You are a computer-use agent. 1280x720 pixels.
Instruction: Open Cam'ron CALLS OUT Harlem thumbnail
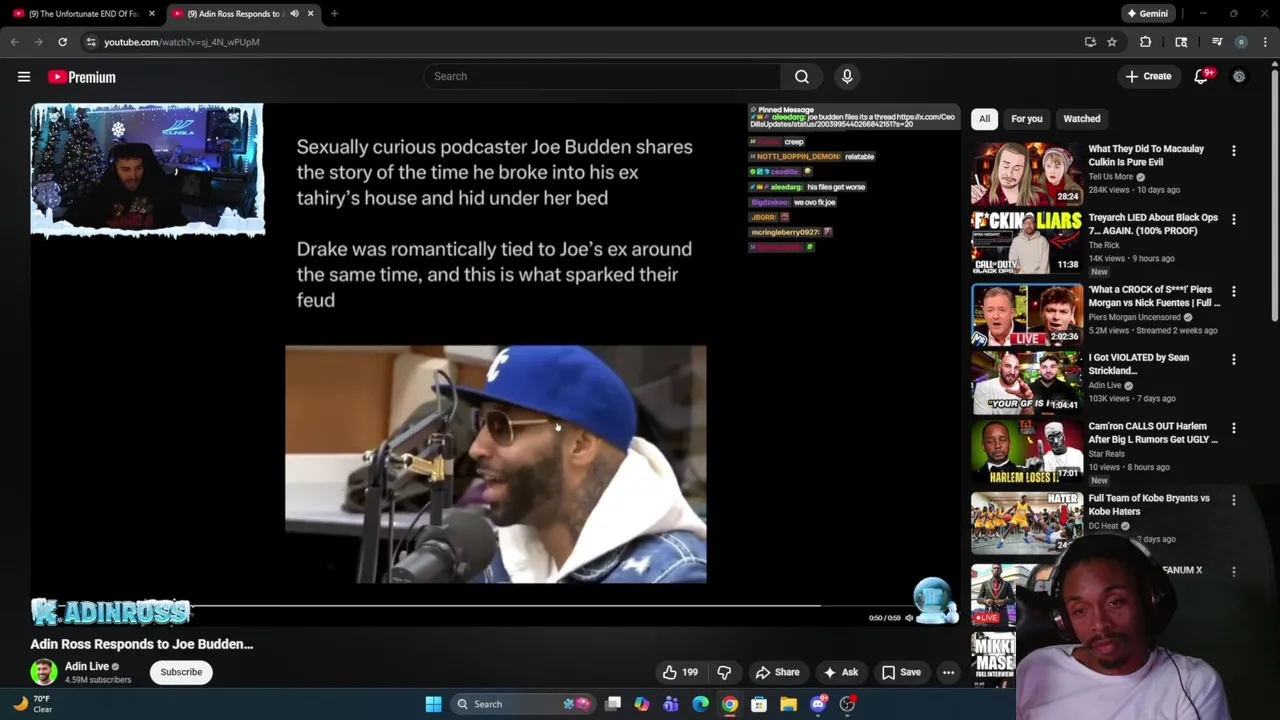coord(1026,450)
